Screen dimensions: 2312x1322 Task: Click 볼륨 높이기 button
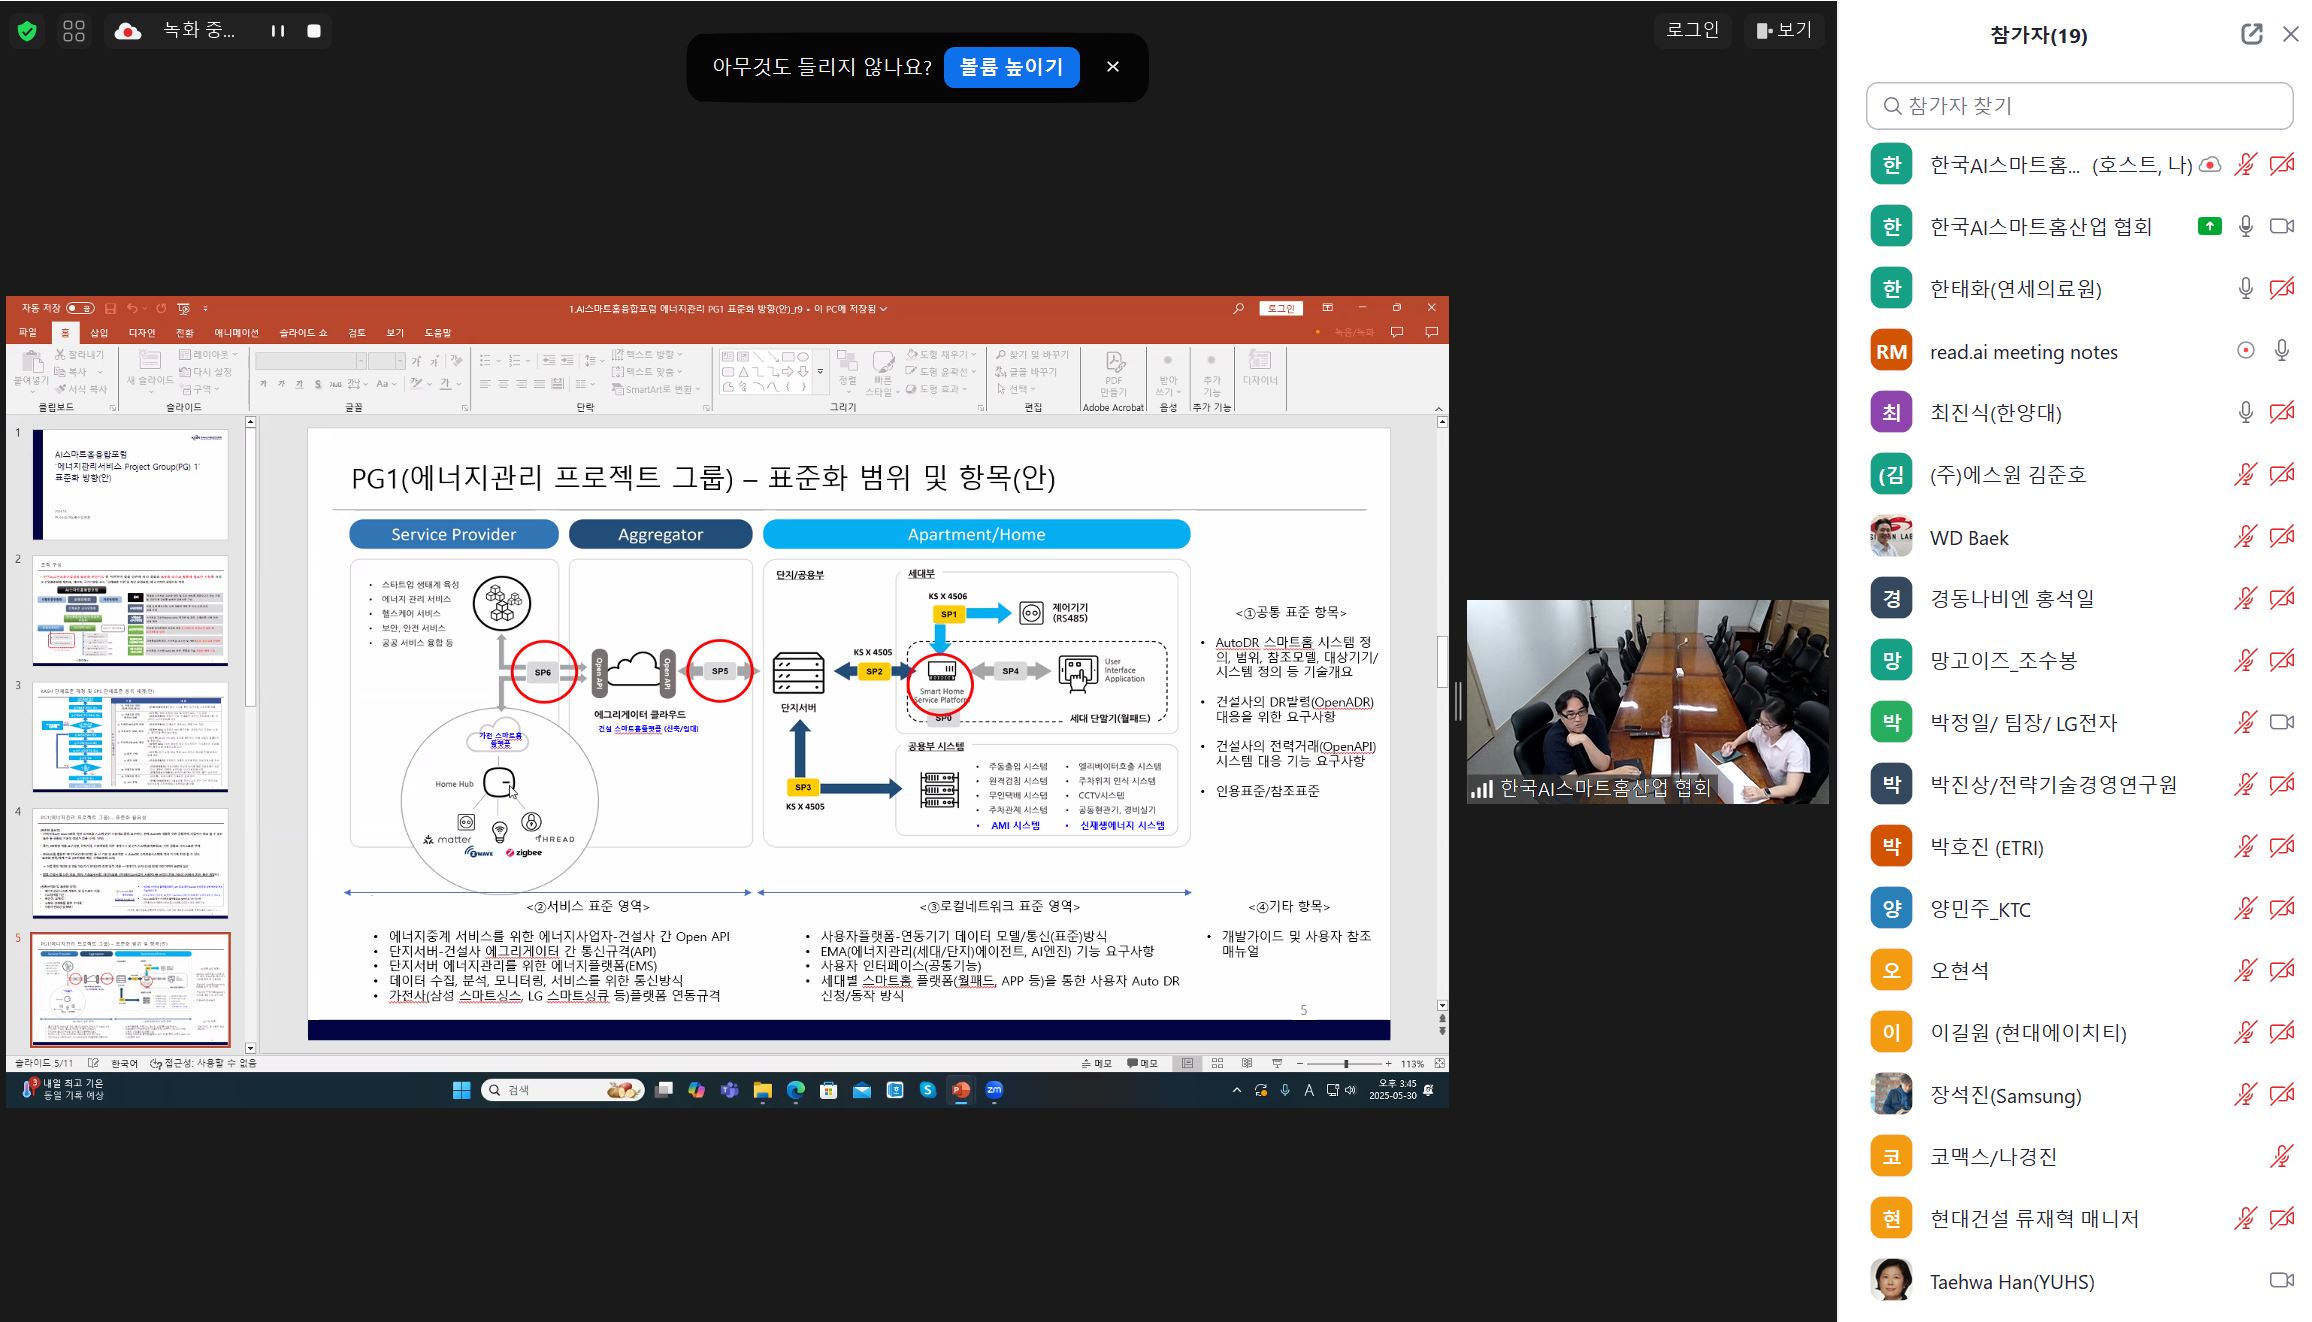1011,67
